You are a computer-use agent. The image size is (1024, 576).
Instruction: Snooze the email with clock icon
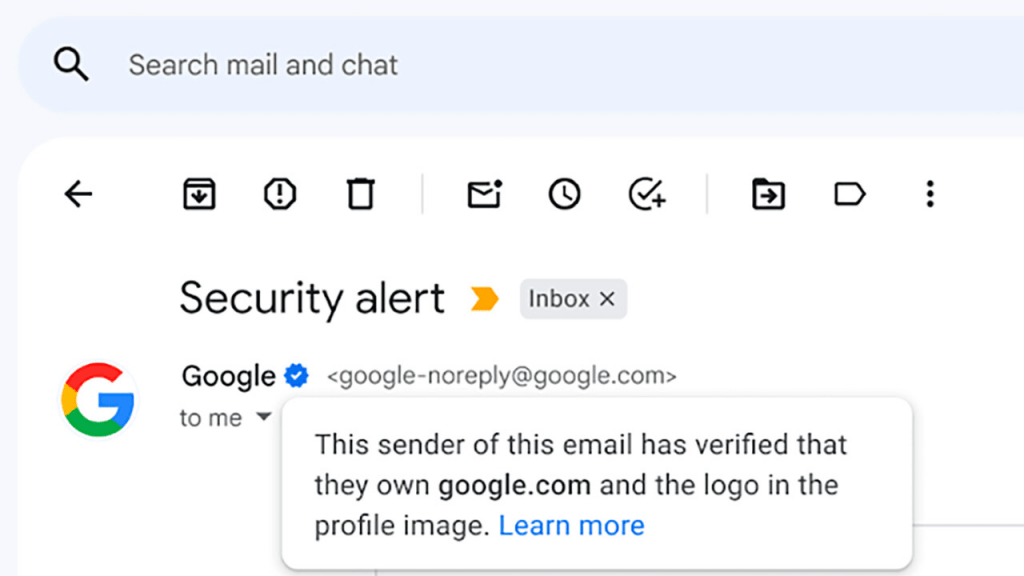565,194
